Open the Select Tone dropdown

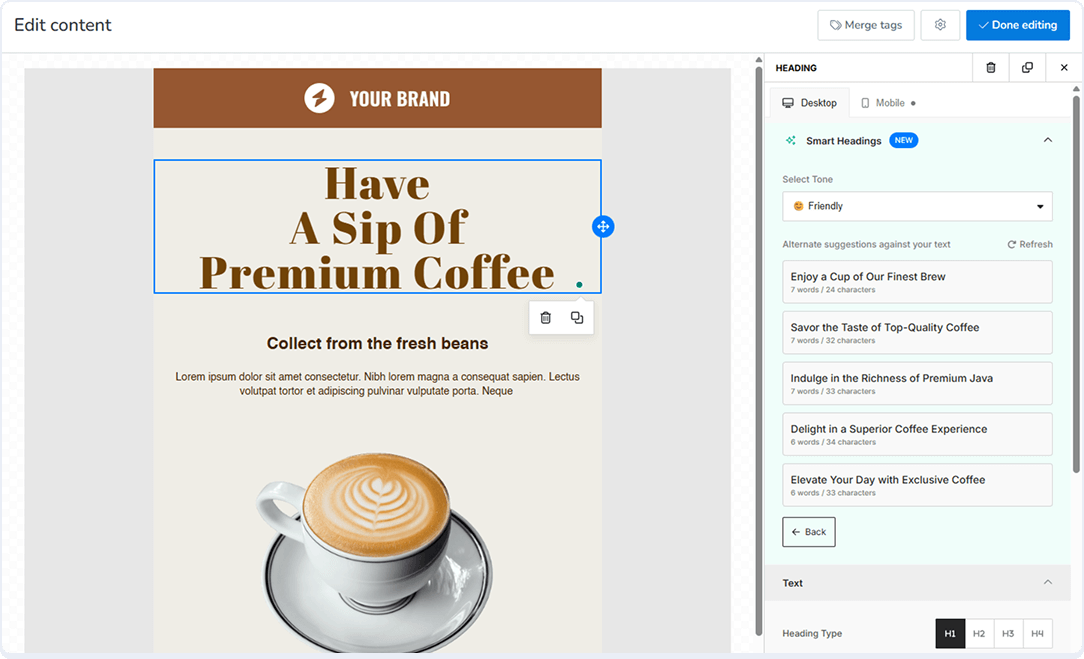917,206
